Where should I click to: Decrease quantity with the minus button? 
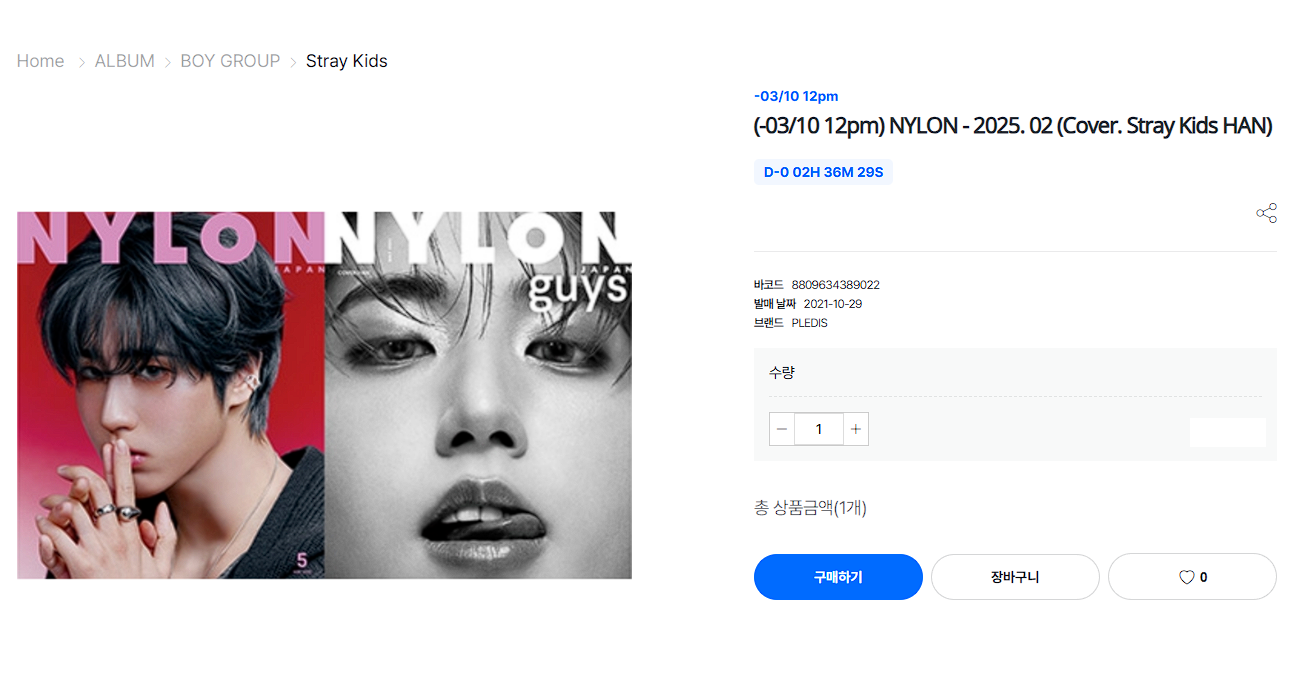pos(782,429)
